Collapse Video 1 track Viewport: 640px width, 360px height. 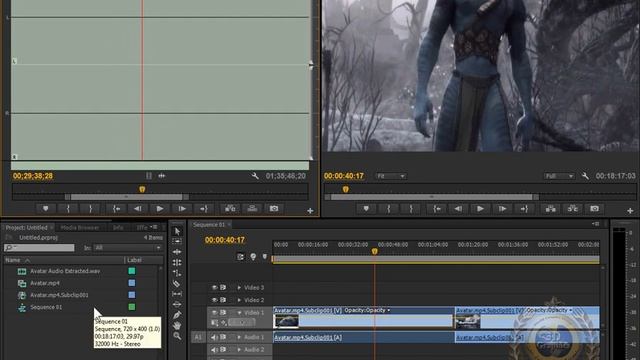[x=239, y=313]
